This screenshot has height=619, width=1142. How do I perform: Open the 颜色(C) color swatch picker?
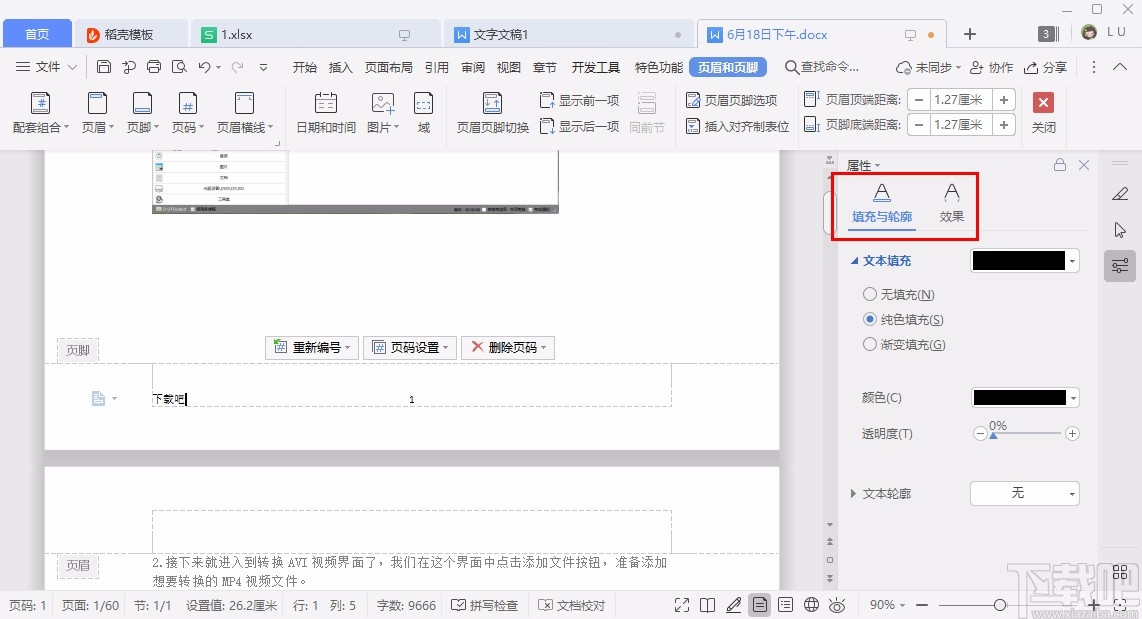1024,397
